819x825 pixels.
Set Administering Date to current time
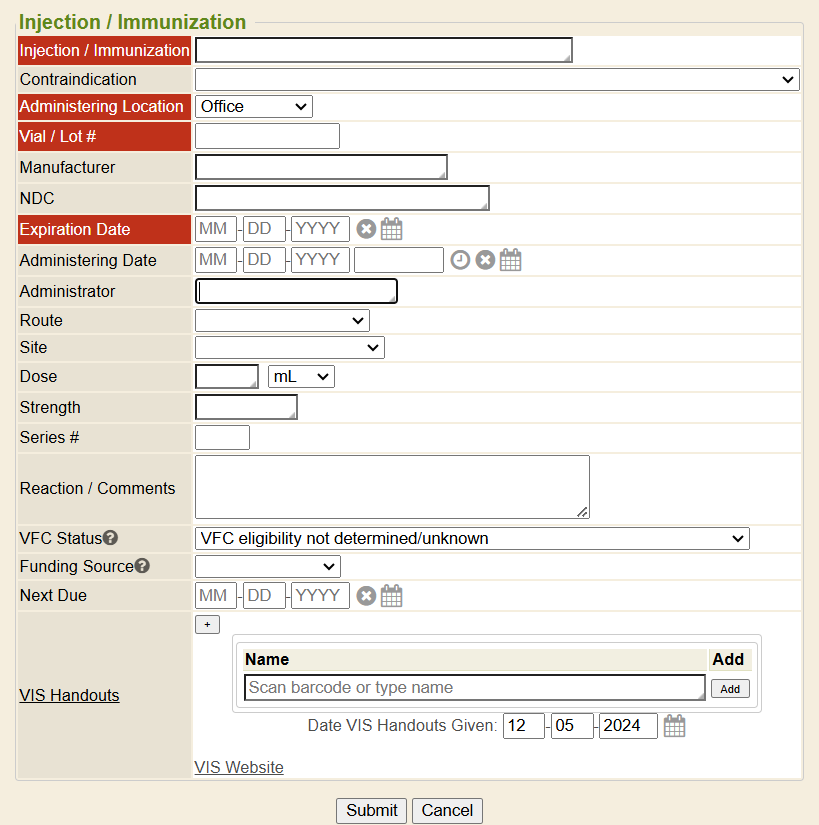click(460, 260)
